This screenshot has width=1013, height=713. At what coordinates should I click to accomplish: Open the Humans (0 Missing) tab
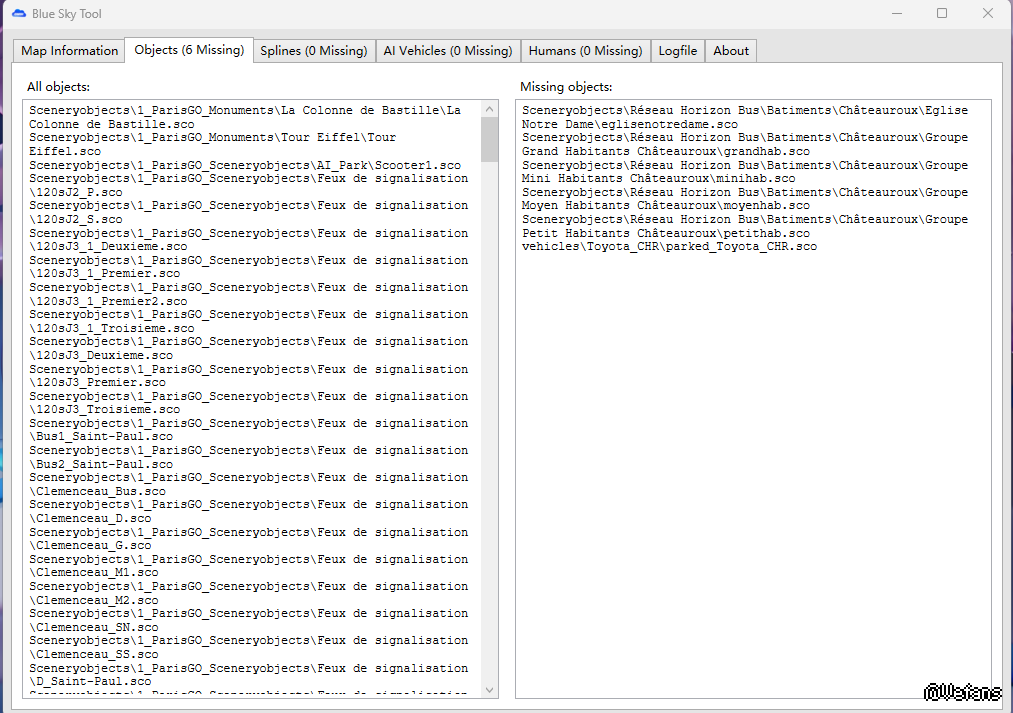pyautogui.click(x=585, y=51)
